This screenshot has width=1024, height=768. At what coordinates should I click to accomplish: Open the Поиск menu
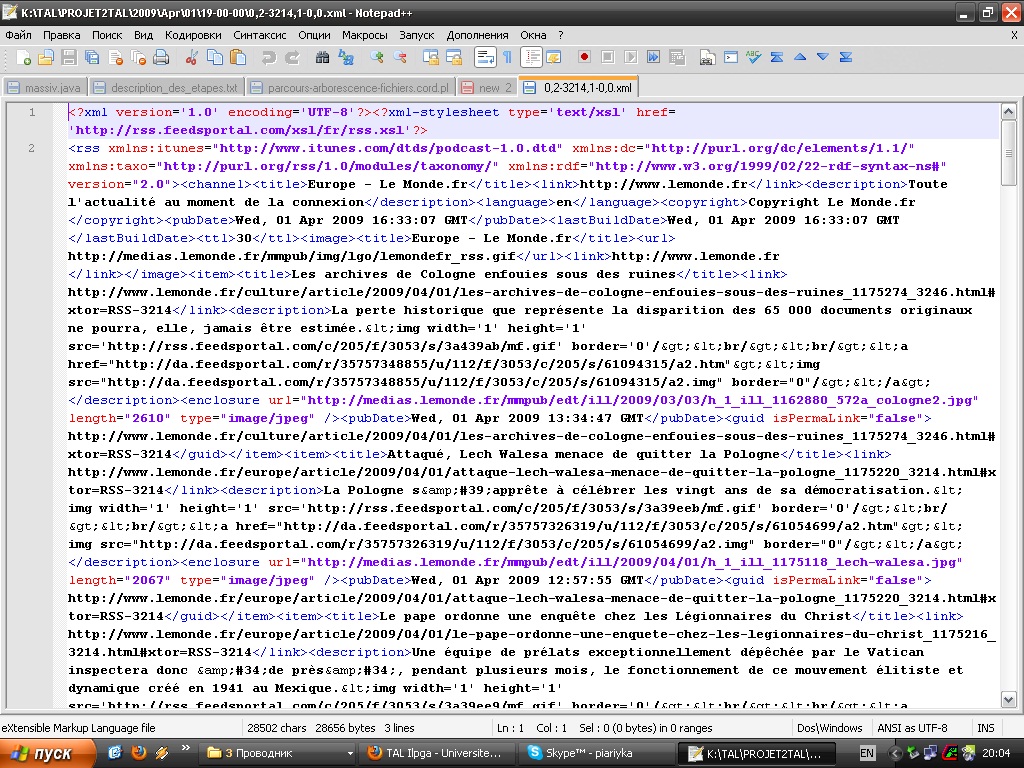[x=107, y=35]
